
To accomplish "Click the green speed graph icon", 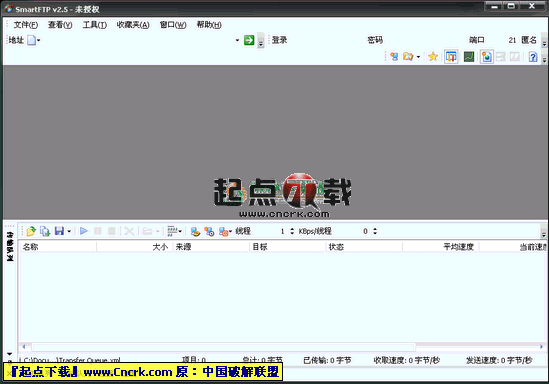I will coord(469,56).
